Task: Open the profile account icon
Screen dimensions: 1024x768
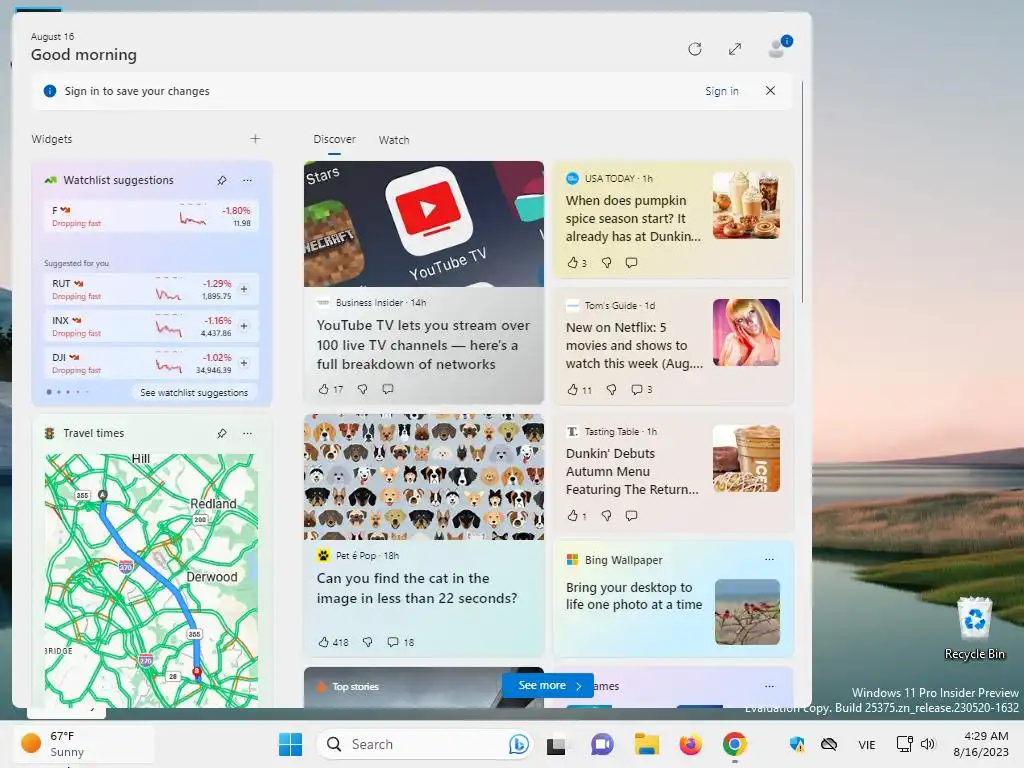Action: pyautogui.click(x=776, y=48)
